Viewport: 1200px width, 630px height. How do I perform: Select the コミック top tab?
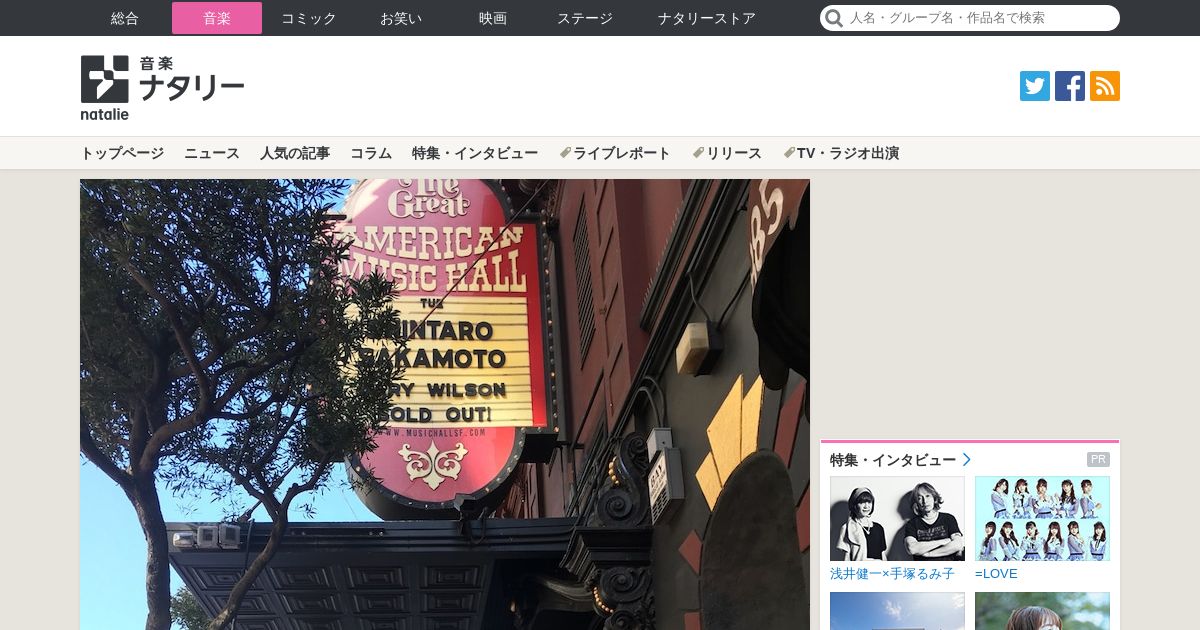coord(309,18)
